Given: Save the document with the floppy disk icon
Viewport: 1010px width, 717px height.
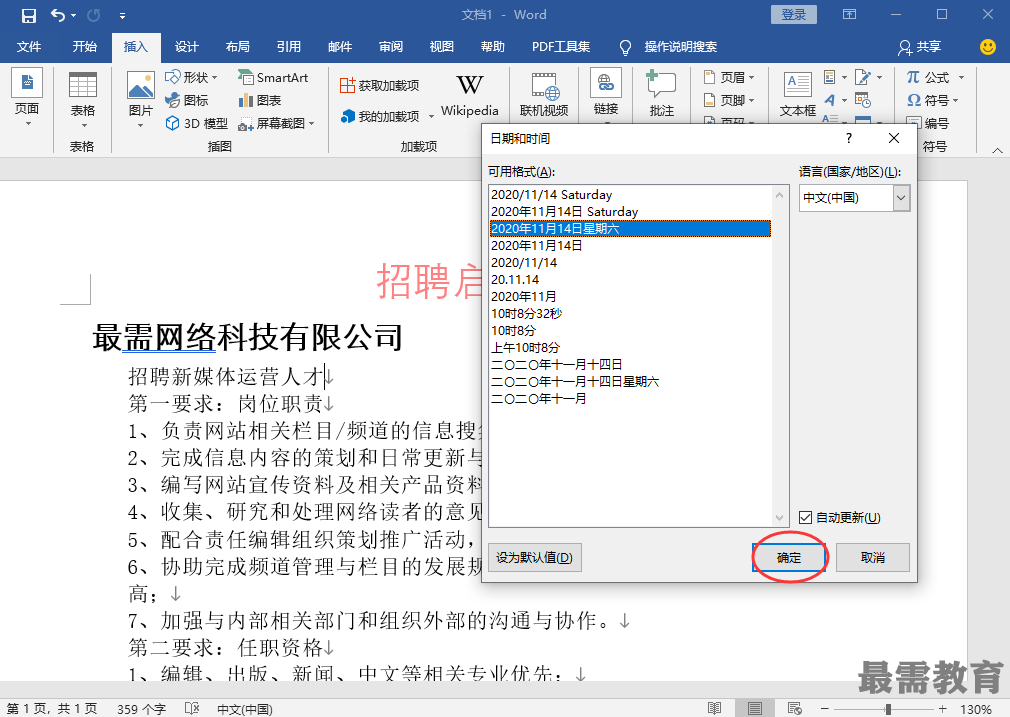Looking at the screenshot, I should pyautogui.click(x=28, y=15).
